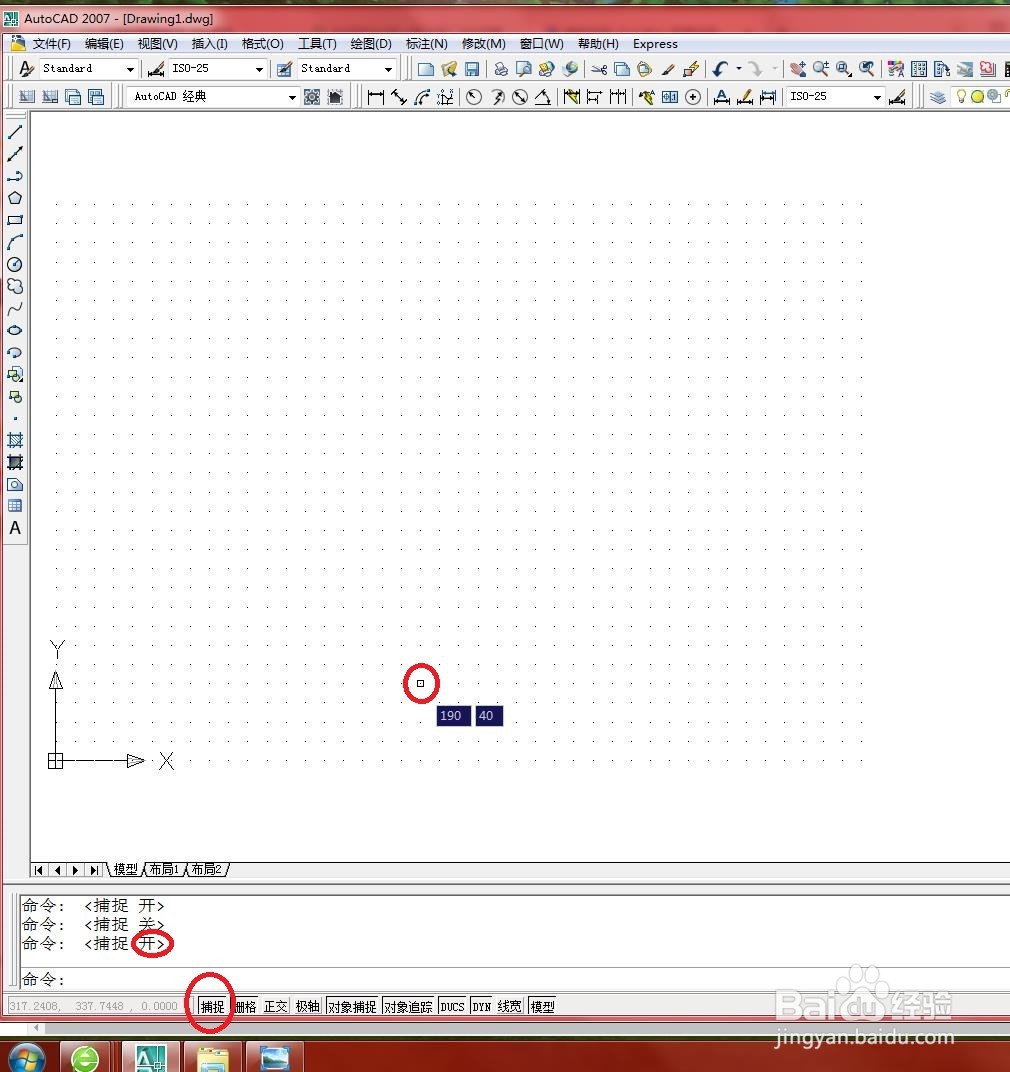Click the Aligned dimension icon
The image size is (1010, 1072).
[399, 97]
